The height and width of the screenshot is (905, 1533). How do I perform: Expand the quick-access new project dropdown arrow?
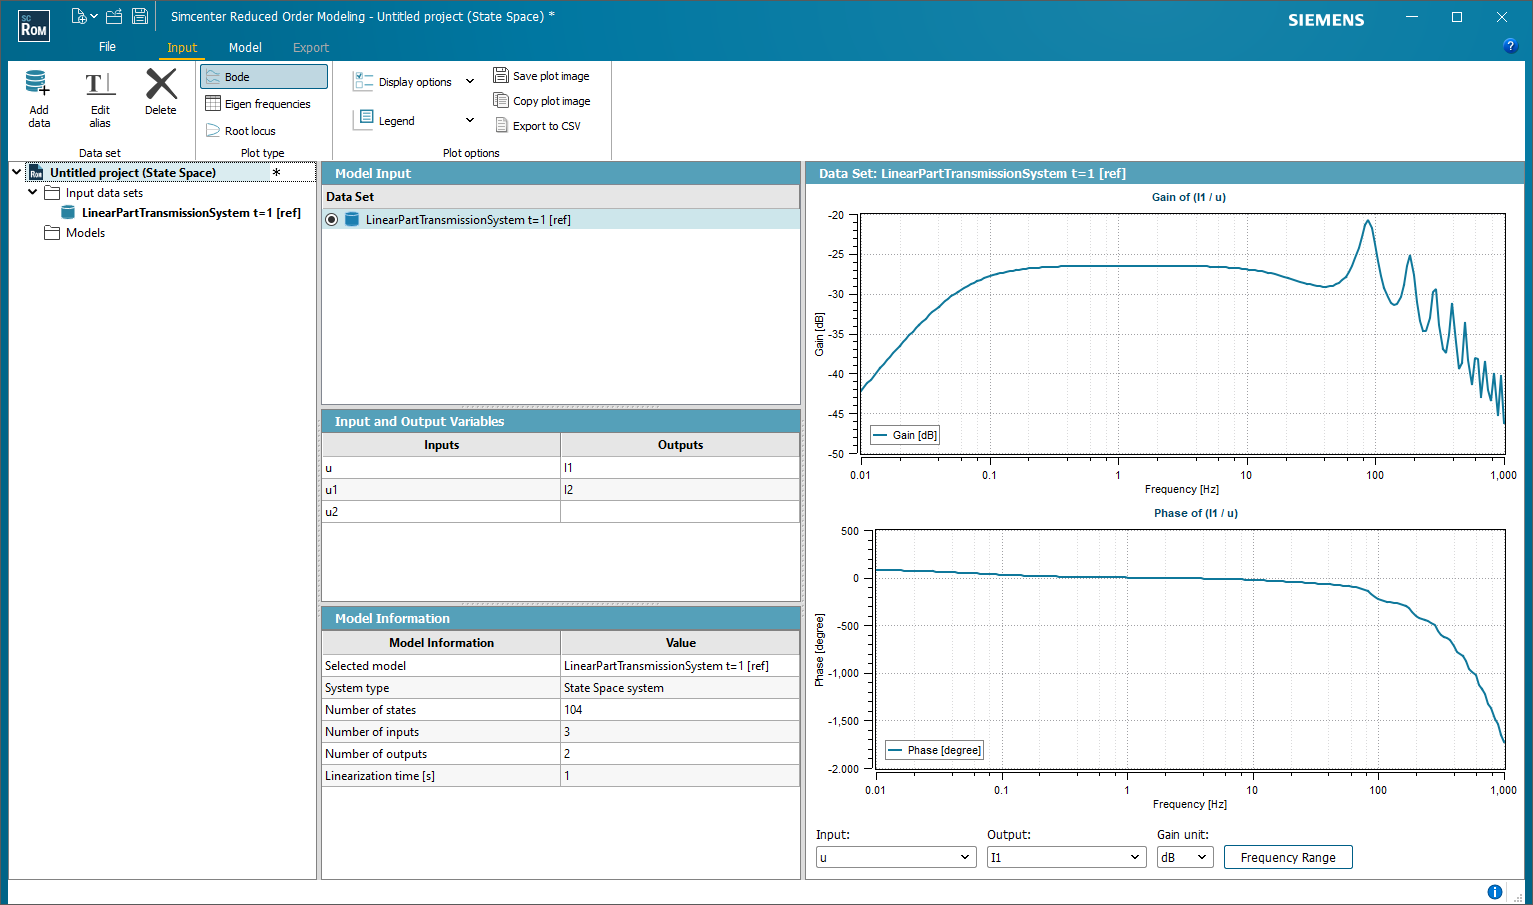coord(94,17)
